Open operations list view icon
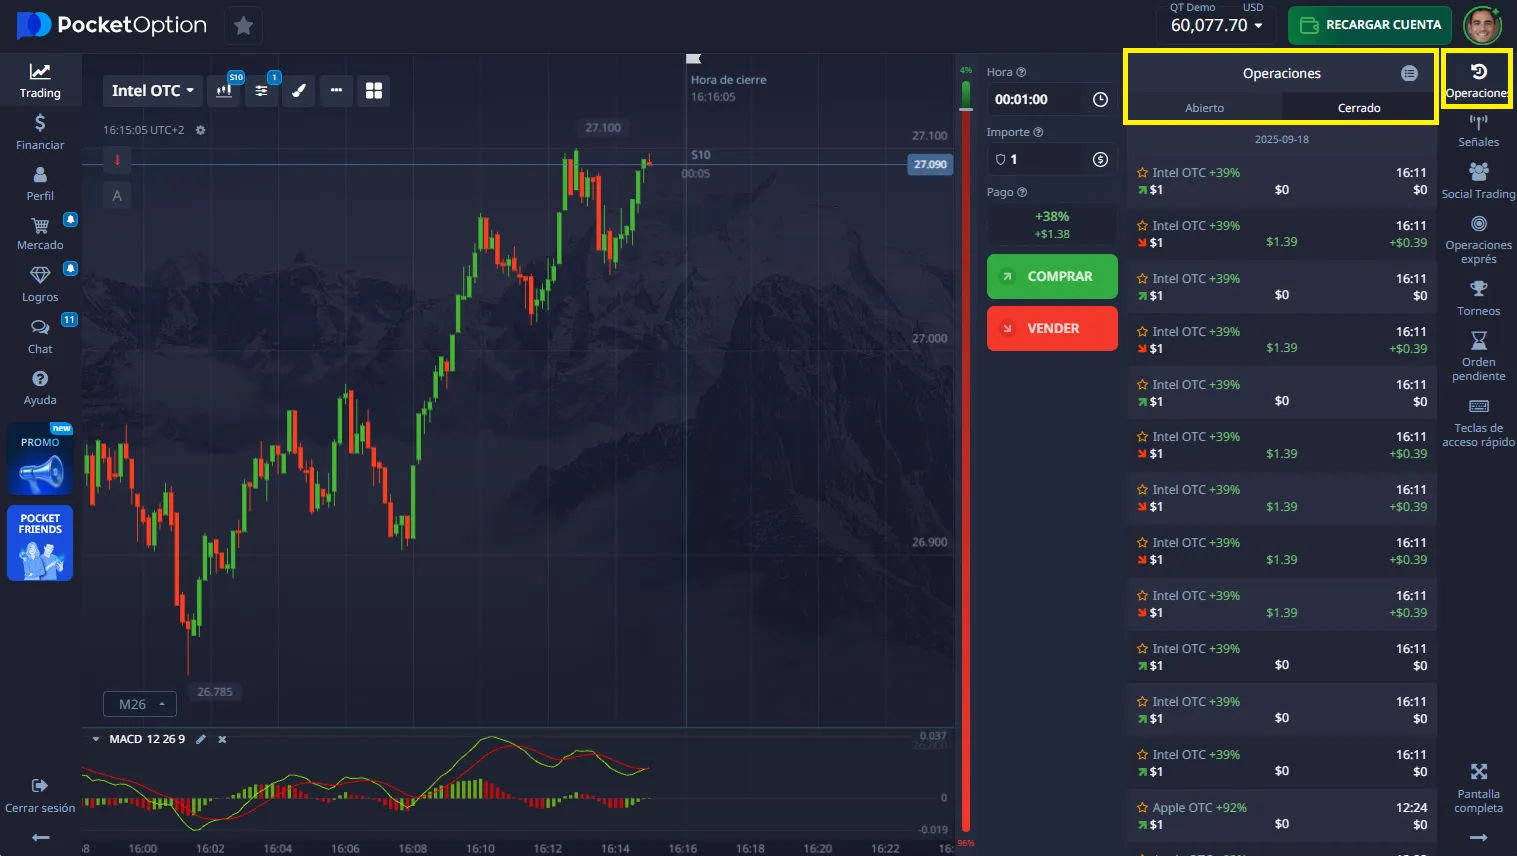Image resolution: width=1517 pixels, height=856 pixels. click(1409, 73)
